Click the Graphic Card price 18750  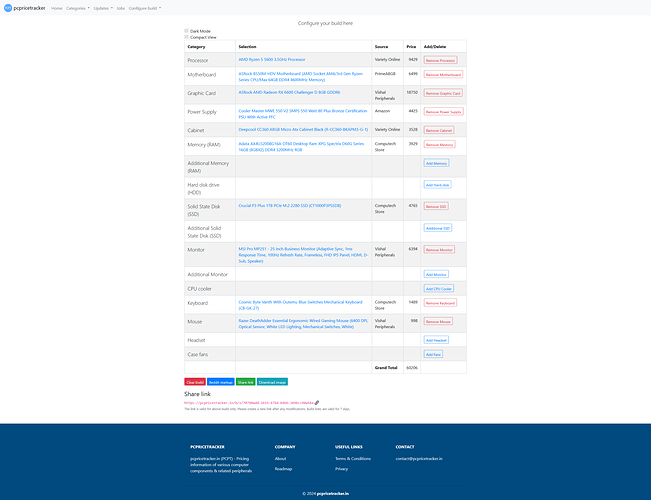click(x=412, y=92)
